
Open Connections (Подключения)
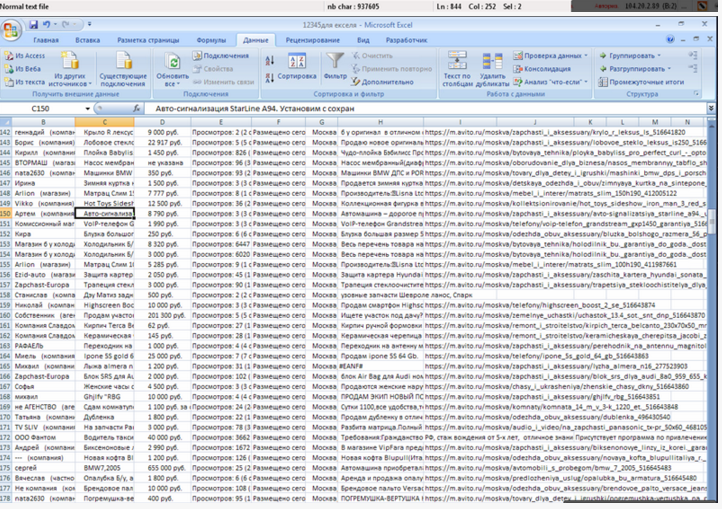[x=221, y=56]
